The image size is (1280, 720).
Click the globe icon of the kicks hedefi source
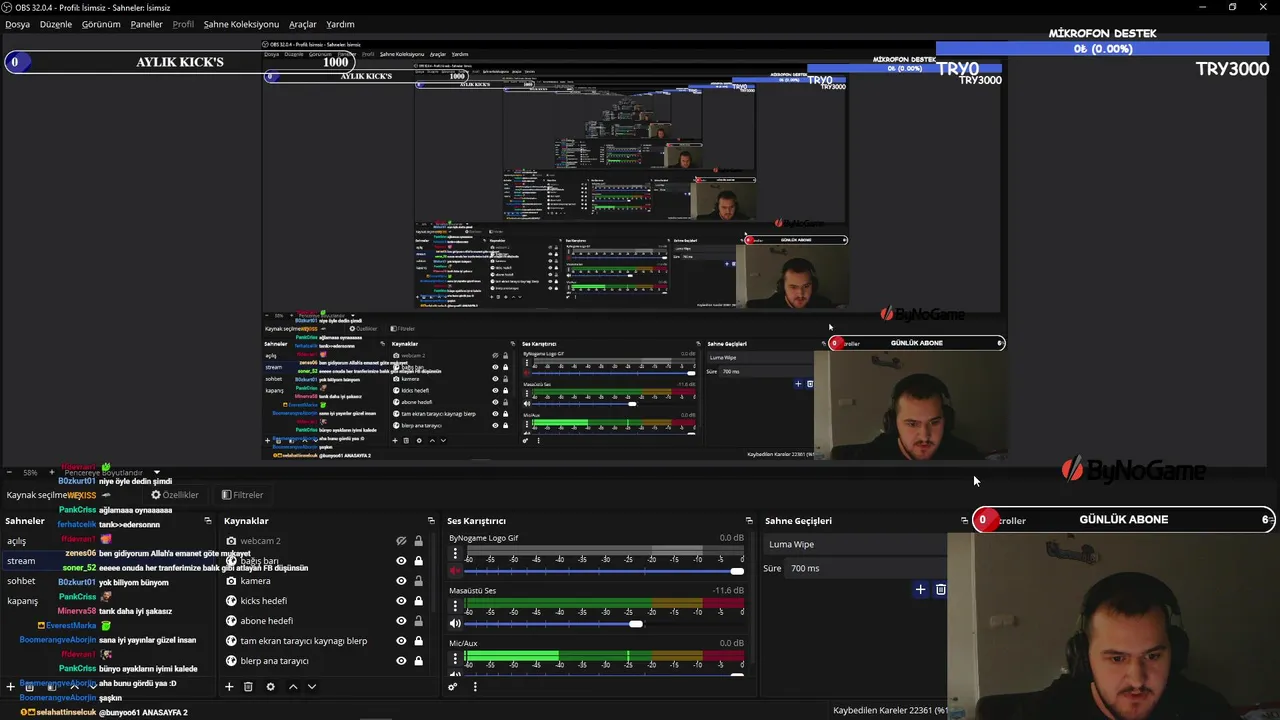tap(231, 601)
